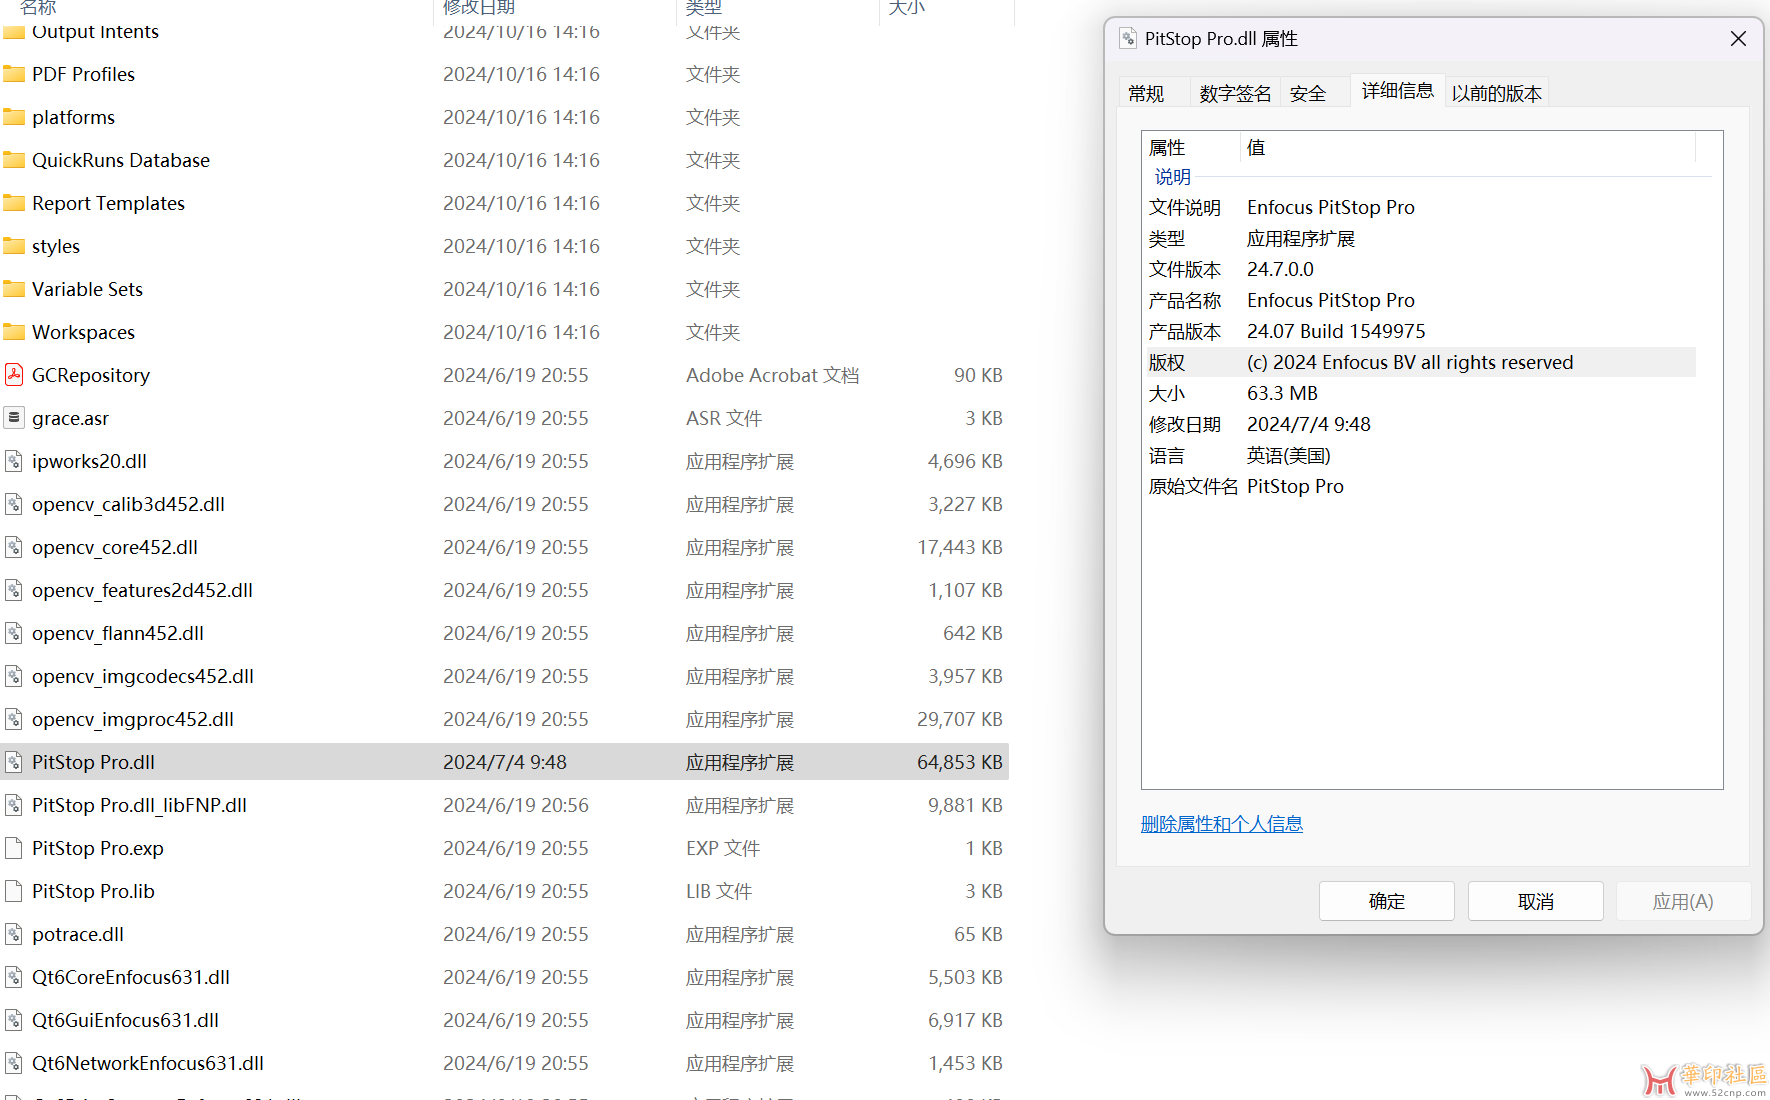Open the 以前的版本 tab
1770x1100 pixels.
[1496, 93]
